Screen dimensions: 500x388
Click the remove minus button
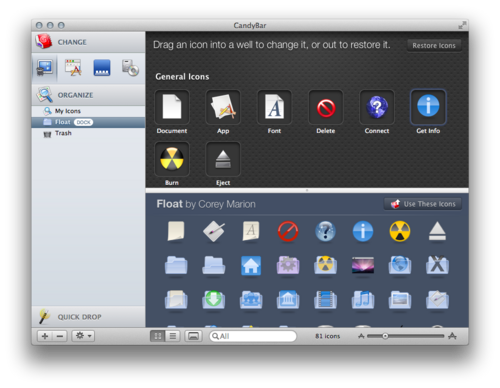(60, 336)
